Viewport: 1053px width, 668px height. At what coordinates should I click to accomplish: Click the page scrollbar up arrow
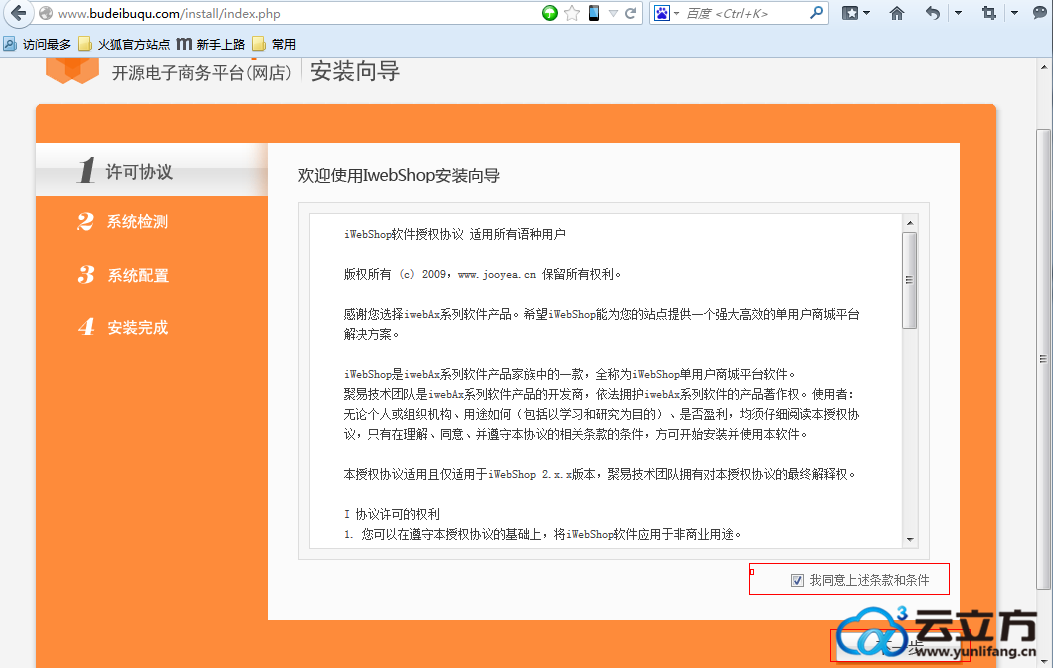1044,67
